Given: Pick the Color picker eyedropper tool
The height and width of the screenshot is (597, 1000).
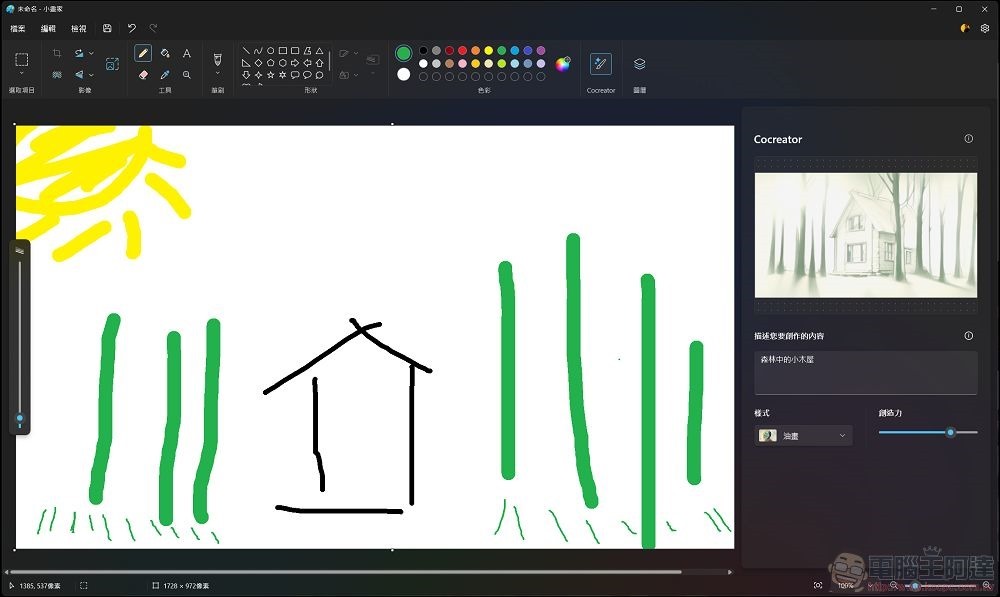Looking at the screenshot, I should click(165, 74).
